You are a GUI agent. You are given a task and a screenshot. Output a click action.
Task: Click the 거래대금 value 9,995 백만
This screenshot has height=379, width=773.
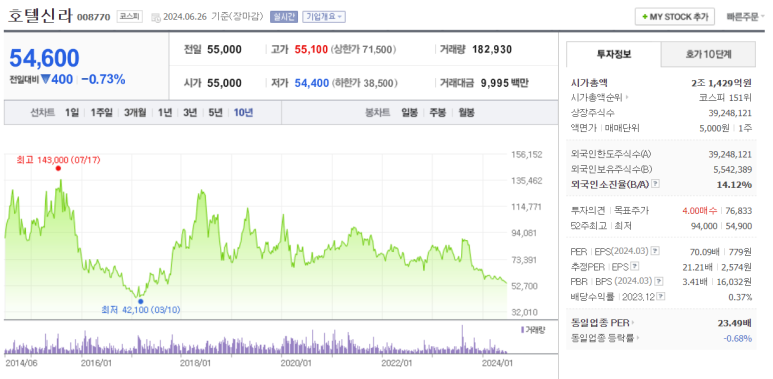tap(504, 83)
